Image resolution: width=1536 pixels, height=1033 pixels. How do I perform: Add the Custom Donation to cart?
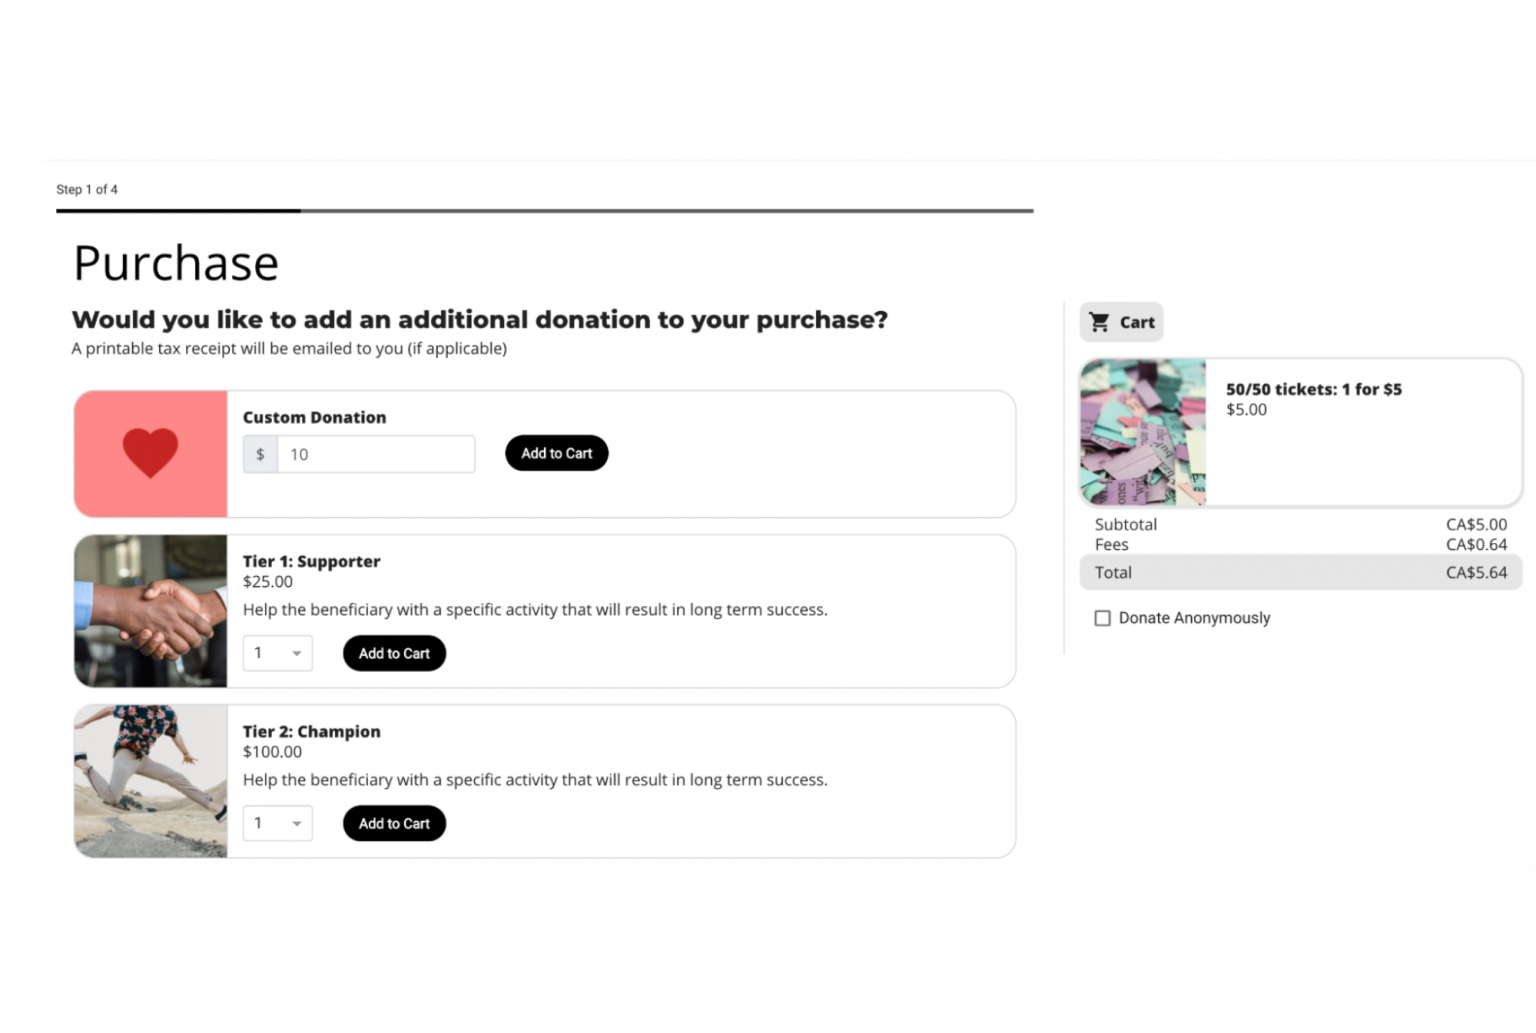coord(556,453)
